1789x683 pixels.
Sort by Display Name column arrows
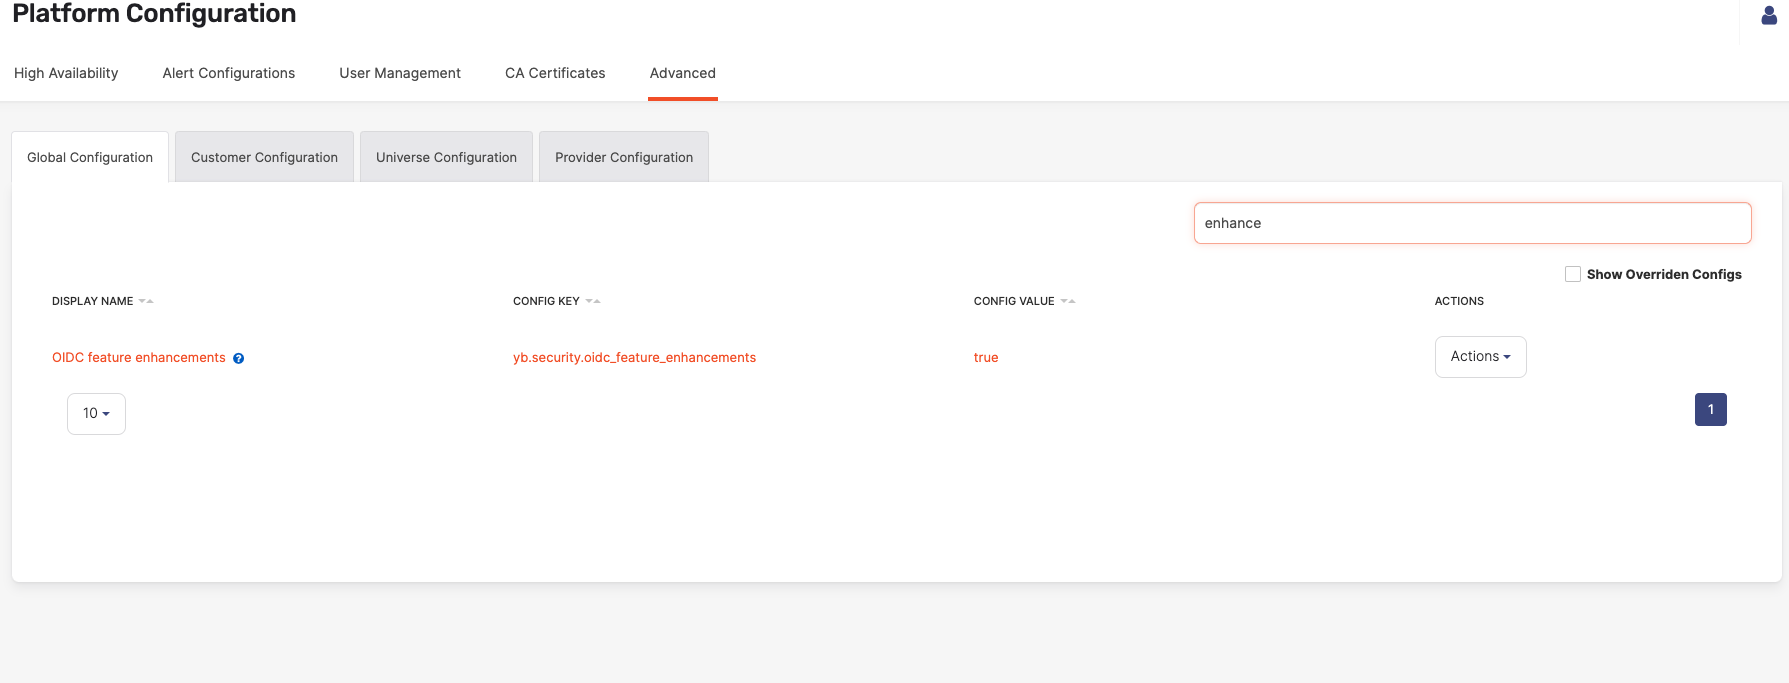(146, 301)
